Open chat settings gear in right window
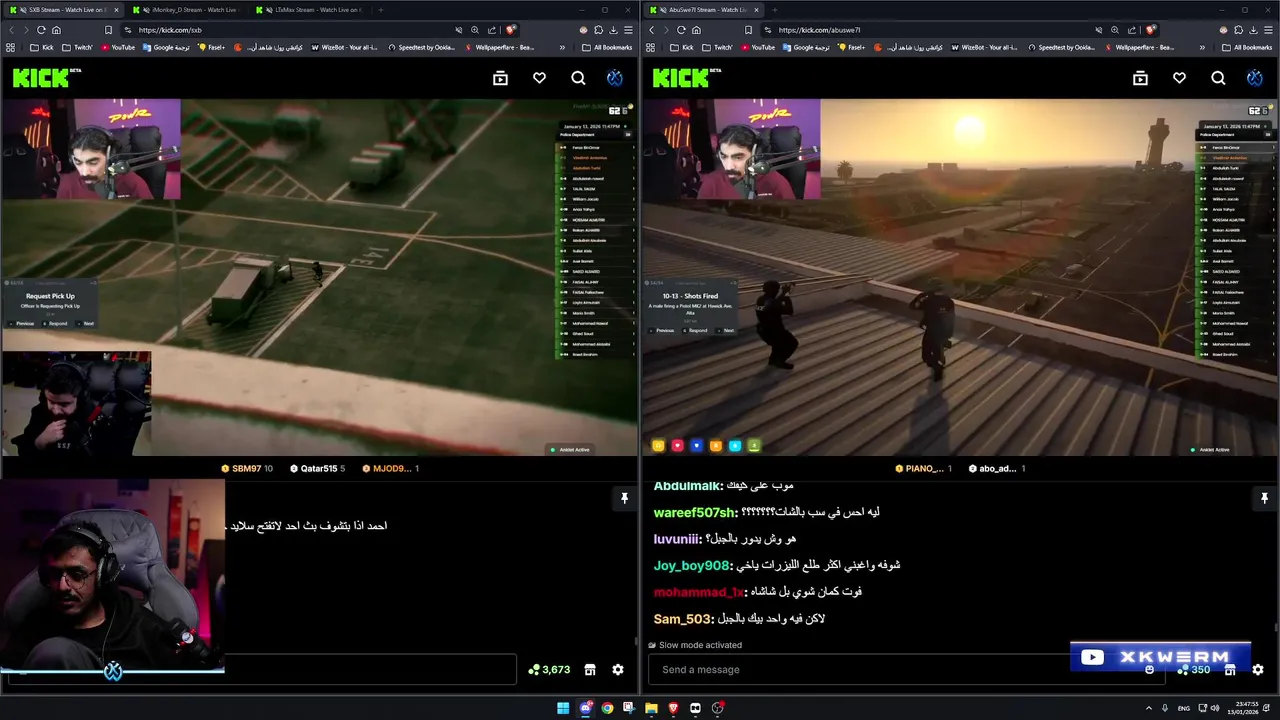The image size is (1280, 720). pos(1258,670)
